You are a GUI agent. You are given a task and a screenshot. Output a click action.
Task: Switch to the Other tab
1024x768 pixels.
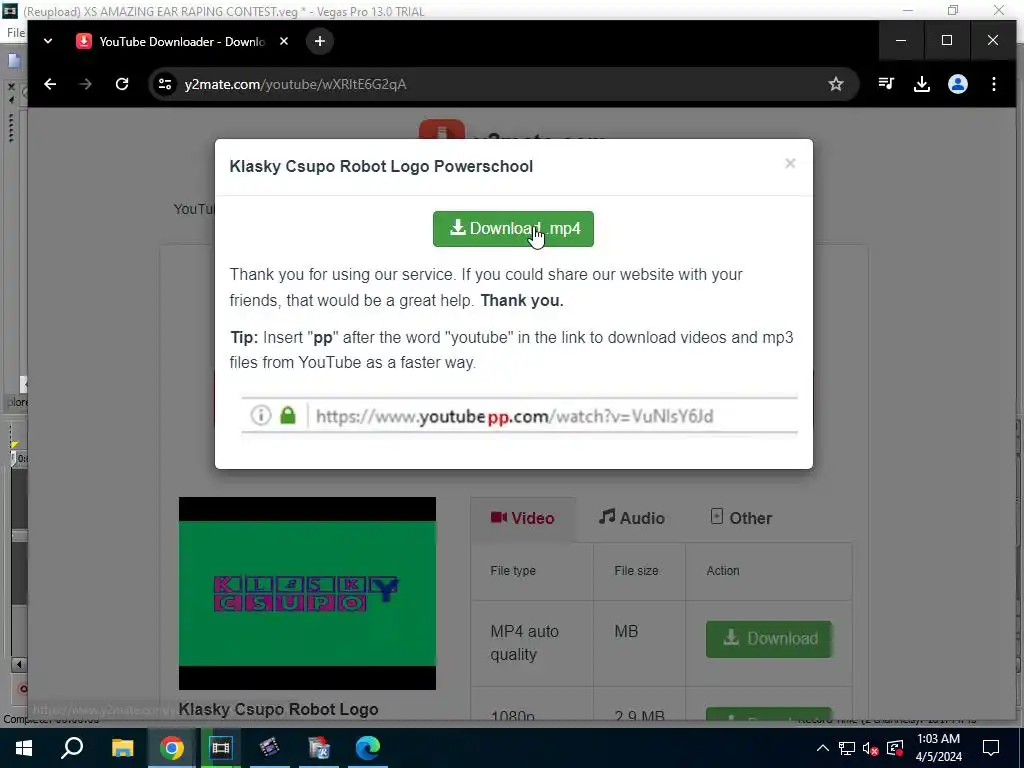[x=741, y=518]
